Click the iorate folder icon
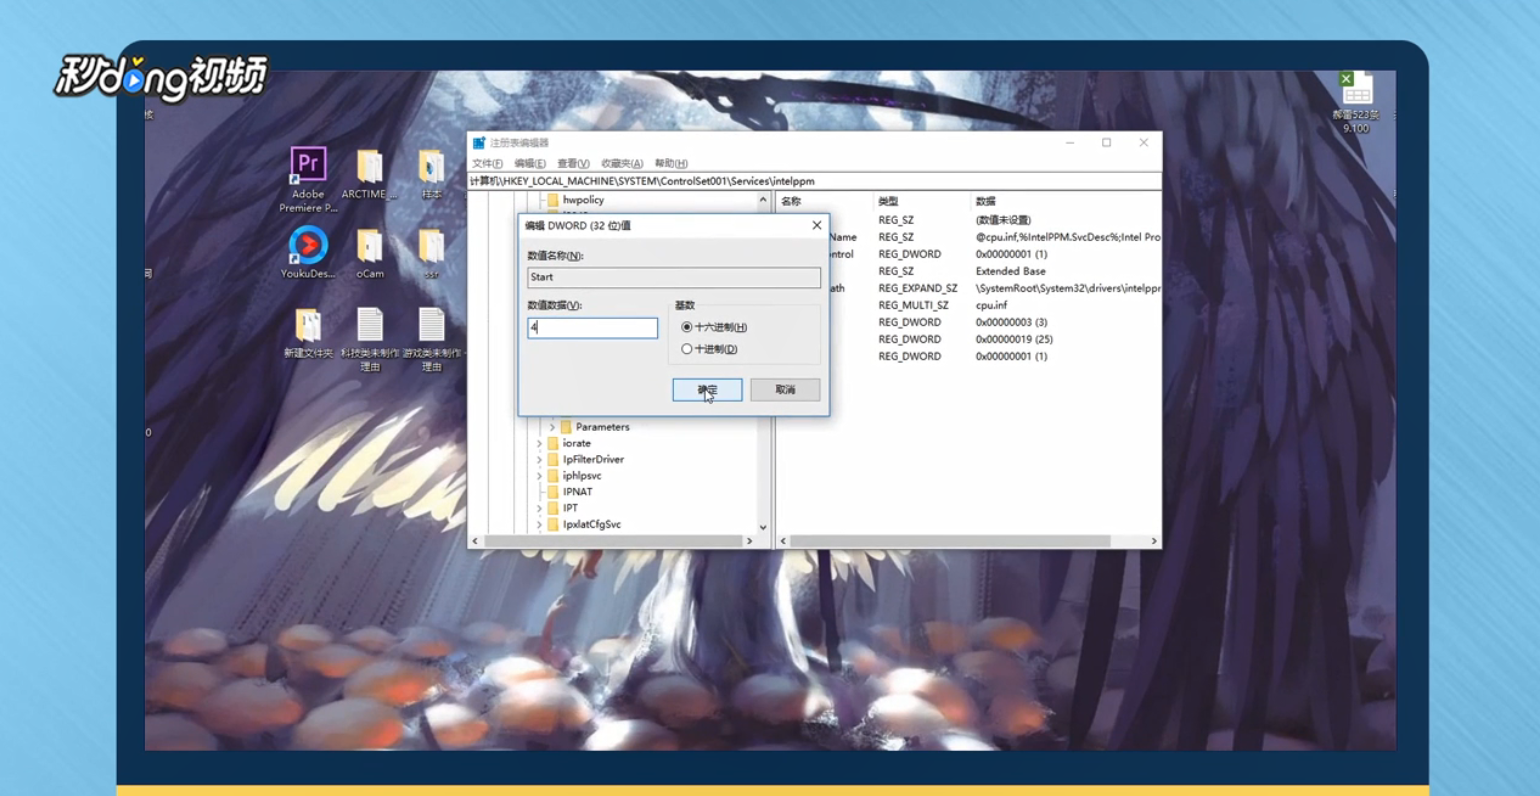1540x796 pixels. point(553,443)
